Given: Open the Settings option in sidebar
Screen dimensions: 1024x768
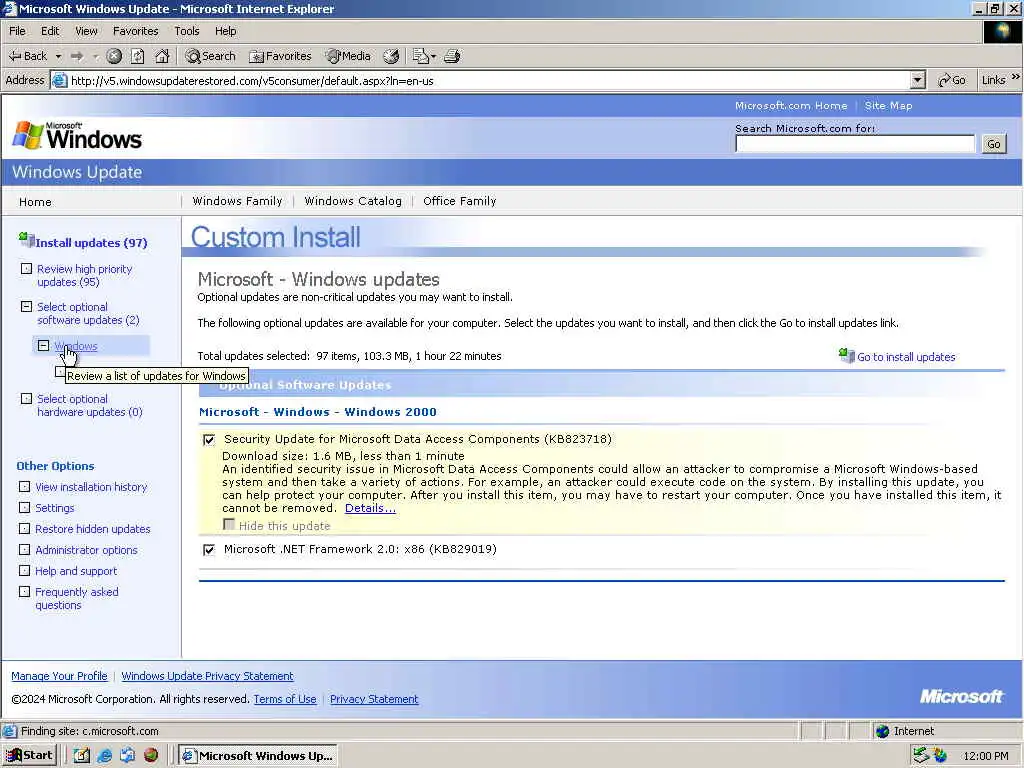Looking at the screenshot, I should click(x=55, y=507).
